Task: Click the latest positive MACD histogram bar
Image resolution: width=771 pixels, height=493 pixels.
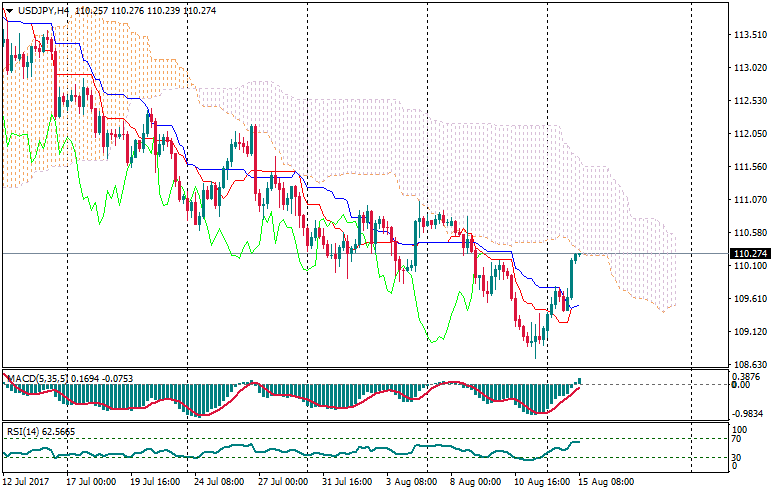Action: (x=581, y=381)
